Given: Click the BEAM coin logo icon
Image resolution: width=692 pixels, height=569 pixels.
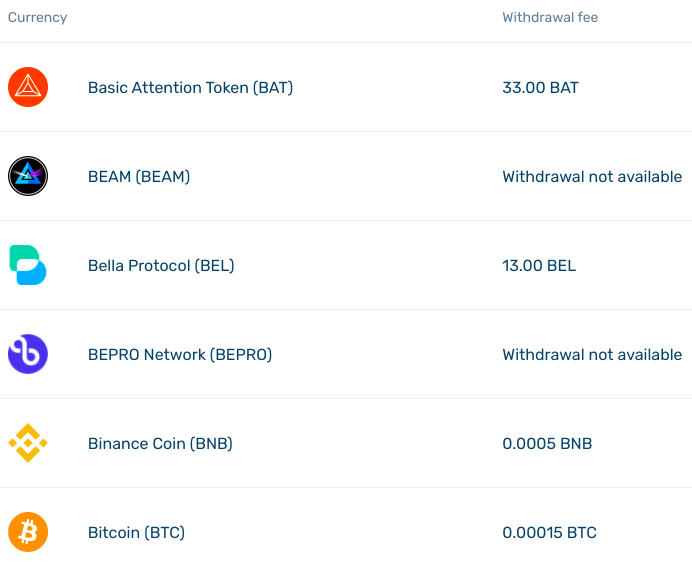Looking at the screenshot, I should click(28, 176).
